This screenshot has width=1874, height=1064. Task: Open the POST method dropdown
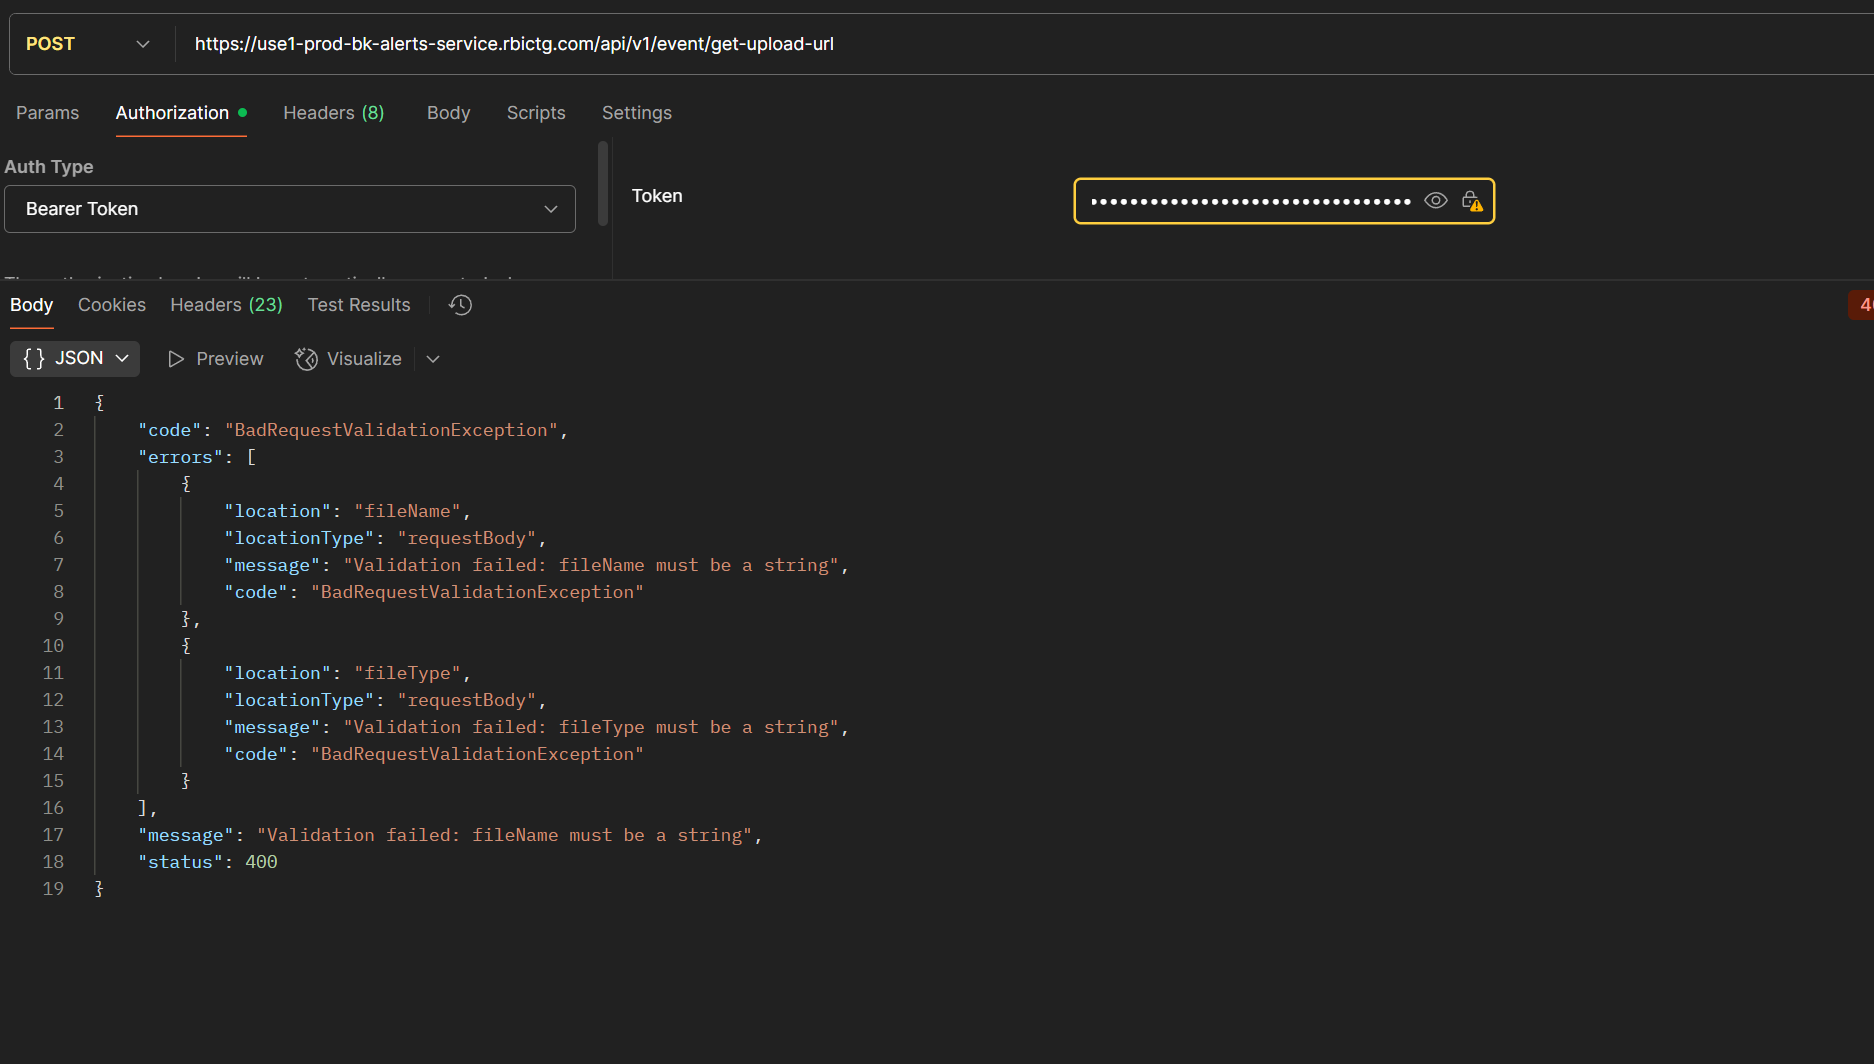pos(88,44)
